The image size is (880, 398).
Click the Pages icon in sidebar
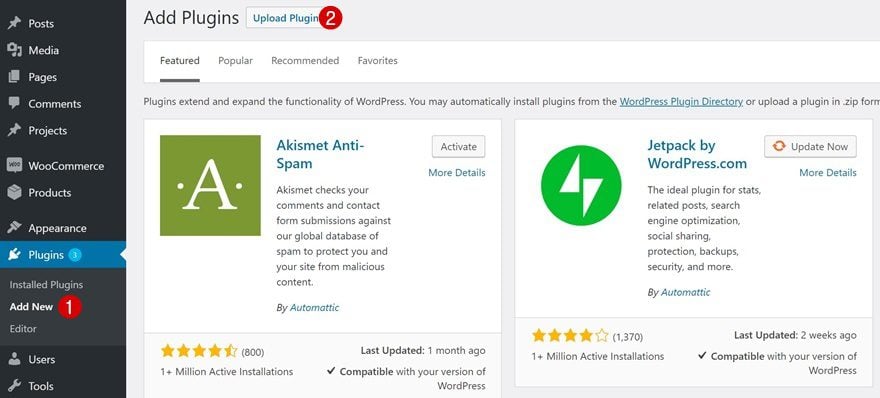point(15,77)
